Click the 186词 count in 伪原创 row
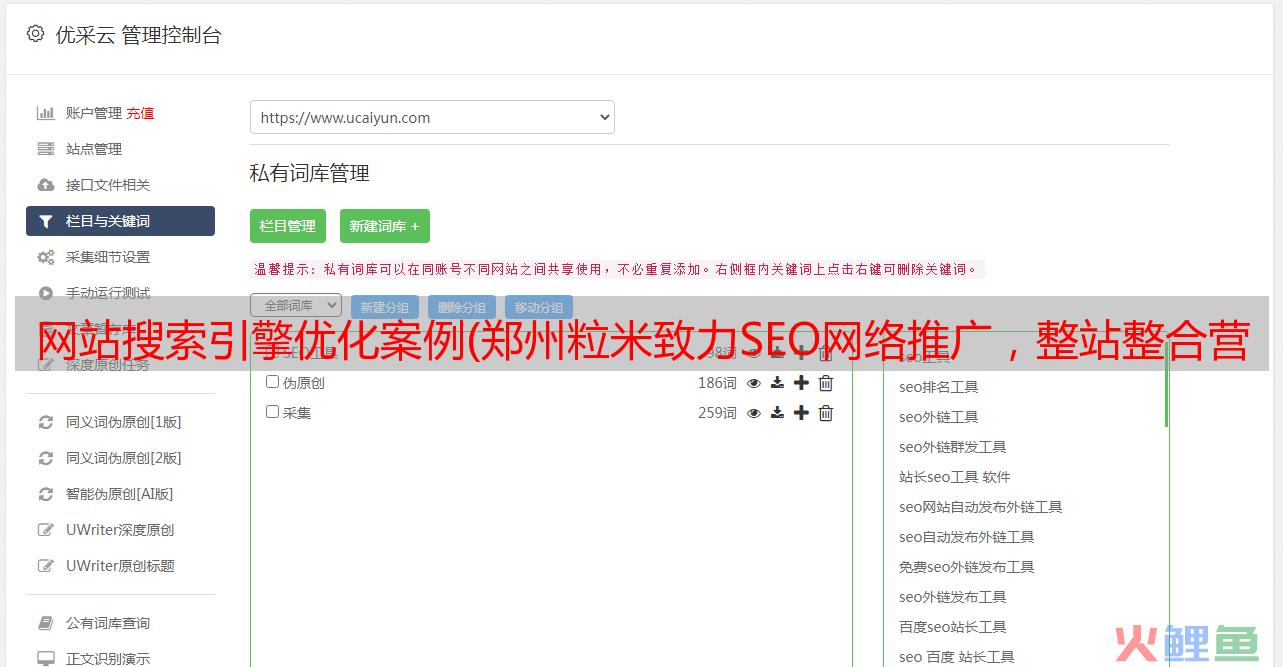The height and width of the screenshot is (667, 1283). click(x=717, y=383)
